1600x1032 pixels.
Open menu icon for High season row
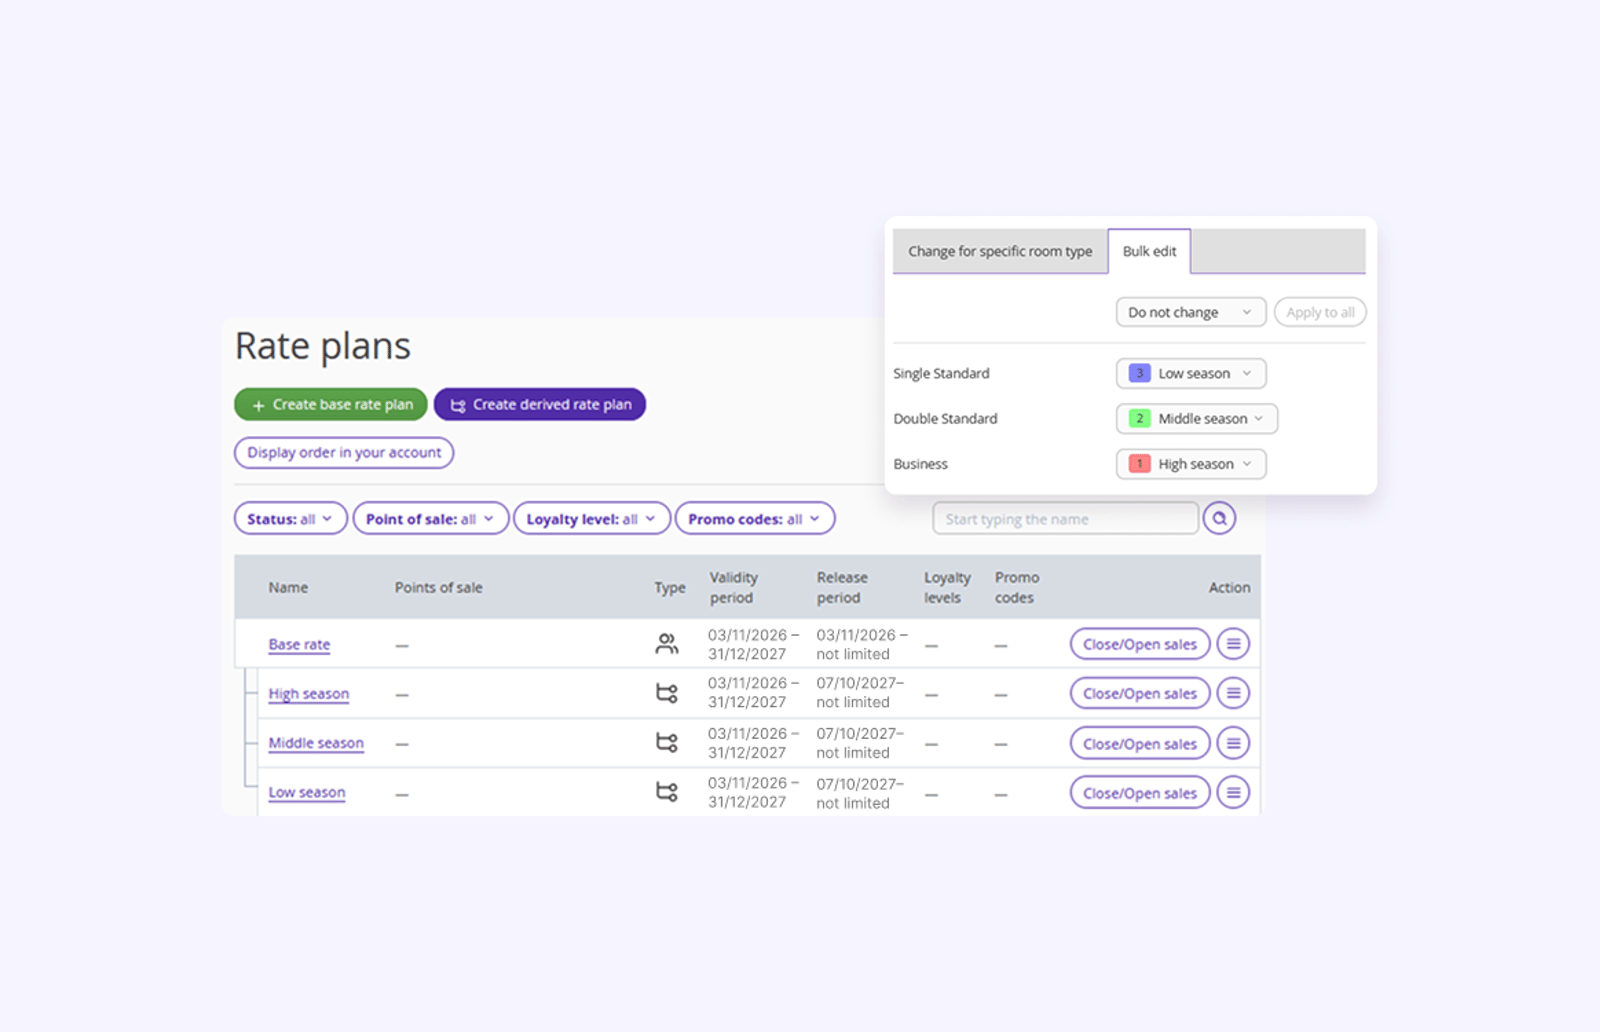coord(1233,693)
